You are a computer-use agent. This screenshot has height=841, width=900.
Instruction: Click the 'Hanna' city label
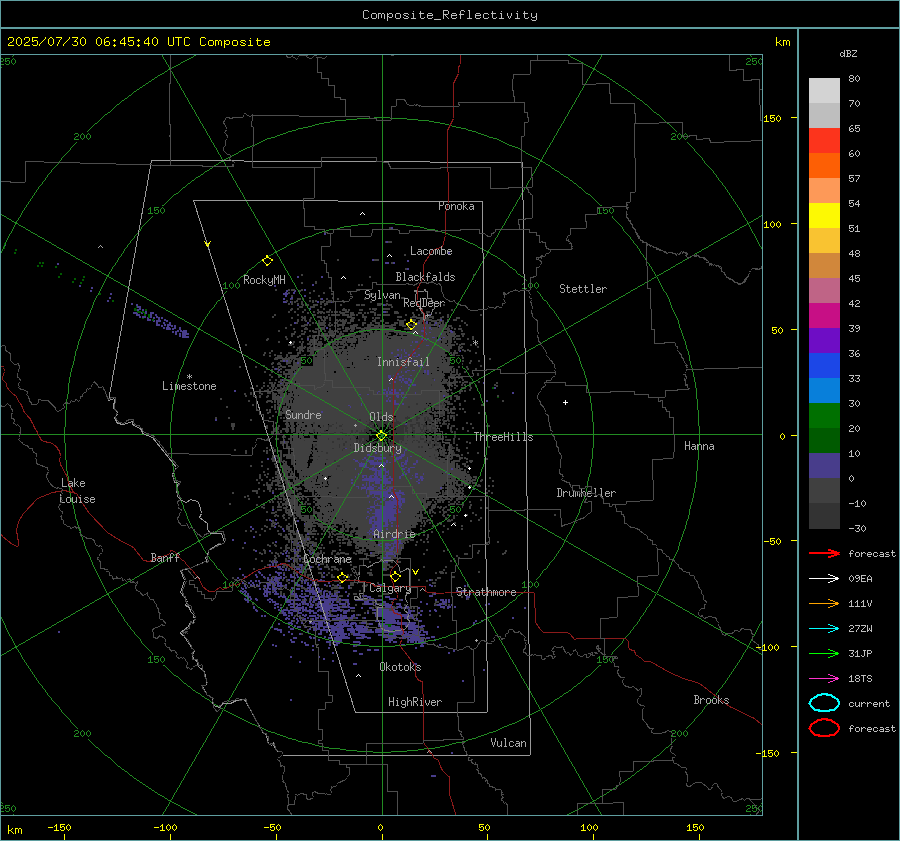699,446
